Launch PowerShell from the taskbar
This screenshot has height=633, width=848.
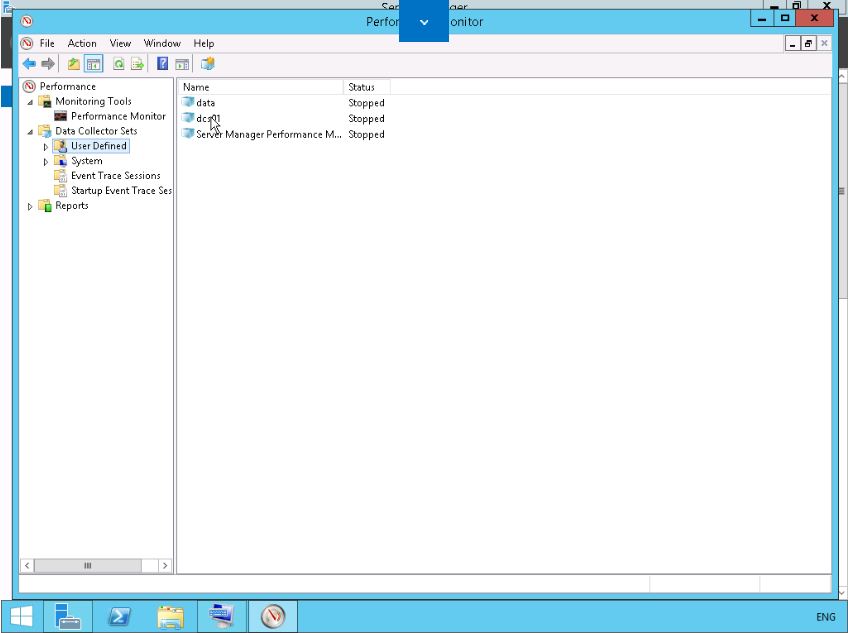pyautogui.click(x=119, y=616)
